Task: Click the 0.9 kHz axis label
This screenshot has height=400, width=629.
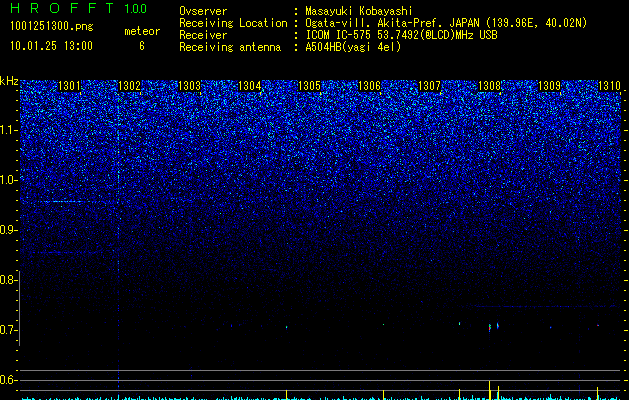Action: tap(9, 230)
